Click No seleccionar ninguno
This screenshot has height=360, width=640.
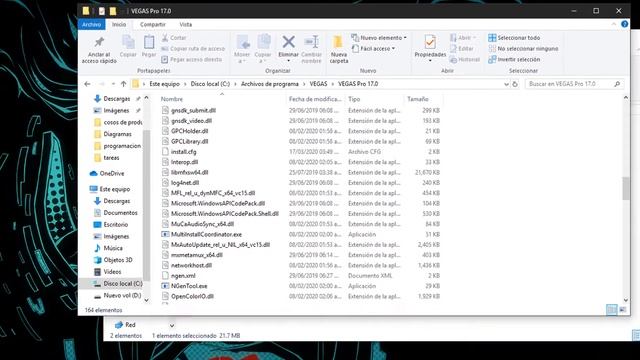pos(523,49)
